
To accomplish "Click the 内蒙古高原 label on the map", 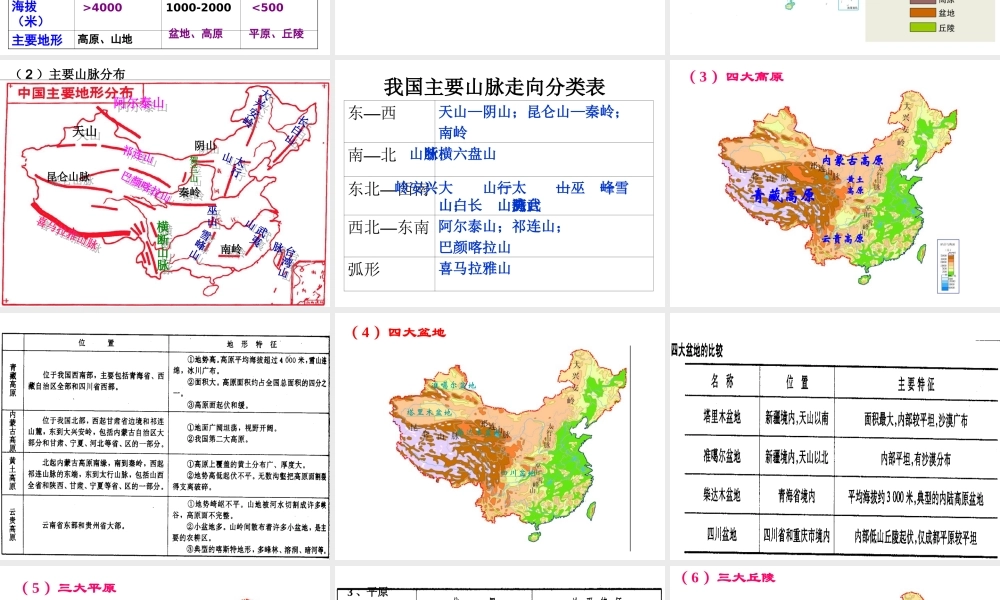I will [x=852, y=160].
